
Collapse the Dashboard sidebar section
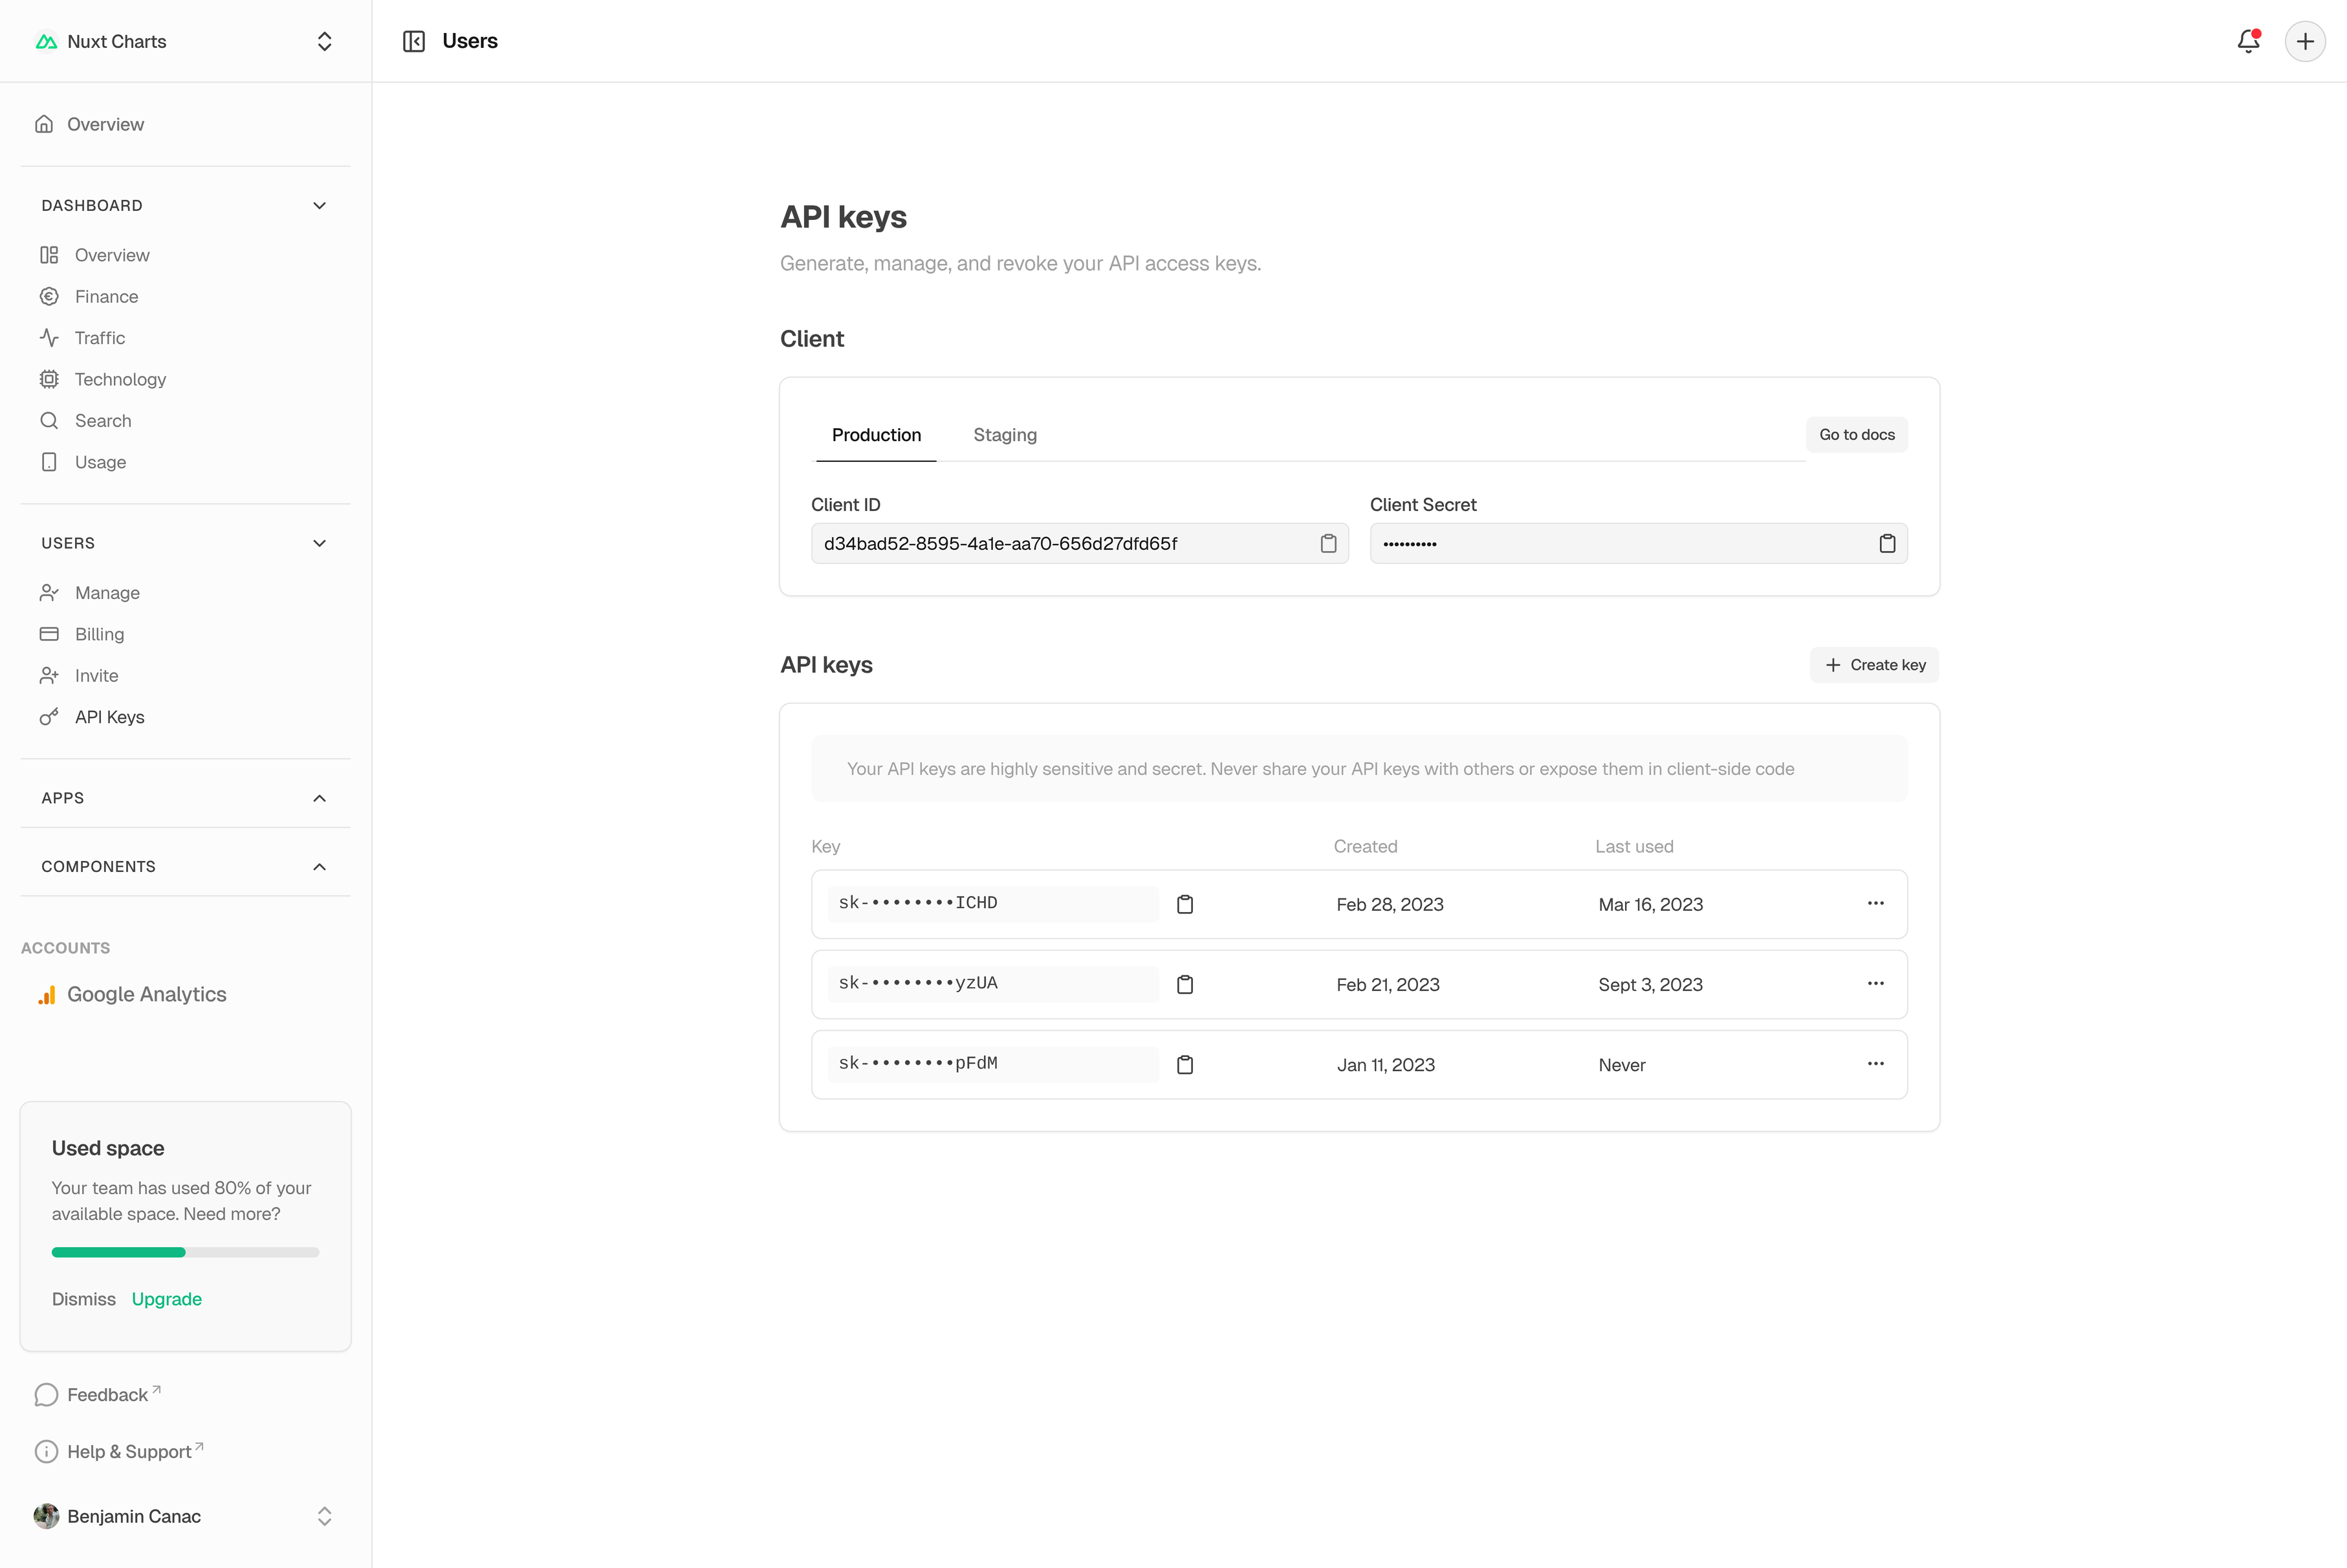click(x=319, y=206)
